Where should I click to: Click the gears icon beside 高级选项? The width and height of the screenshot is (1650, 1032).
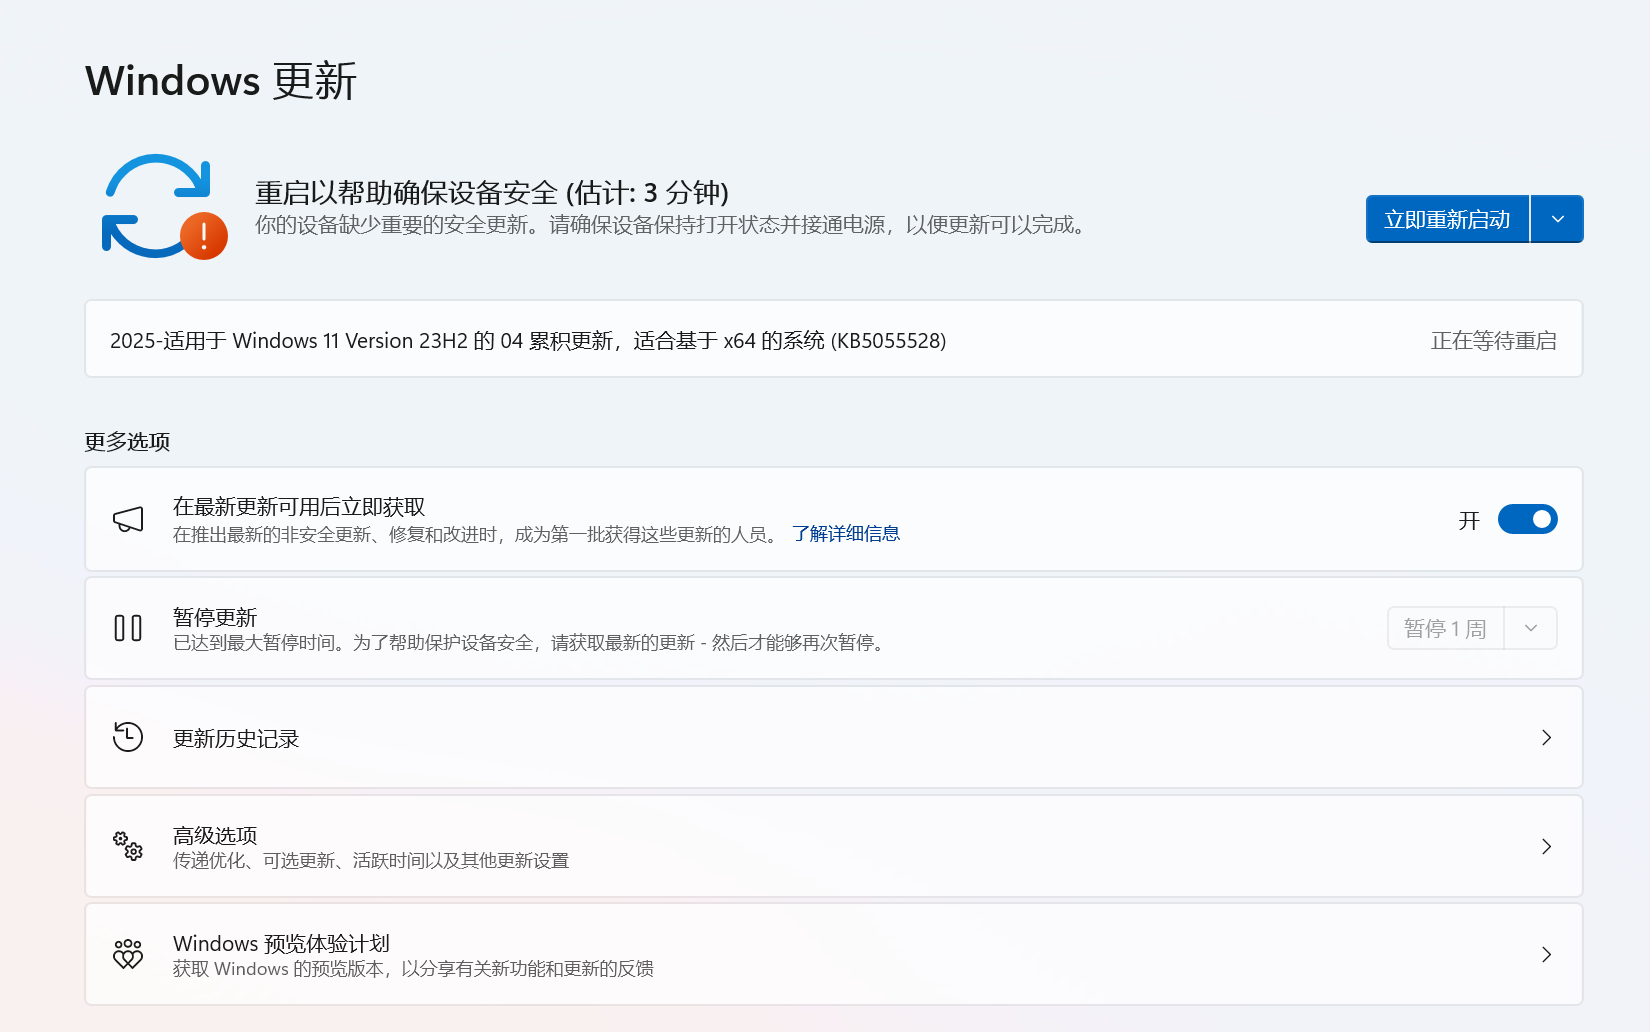tap(128, 846)
